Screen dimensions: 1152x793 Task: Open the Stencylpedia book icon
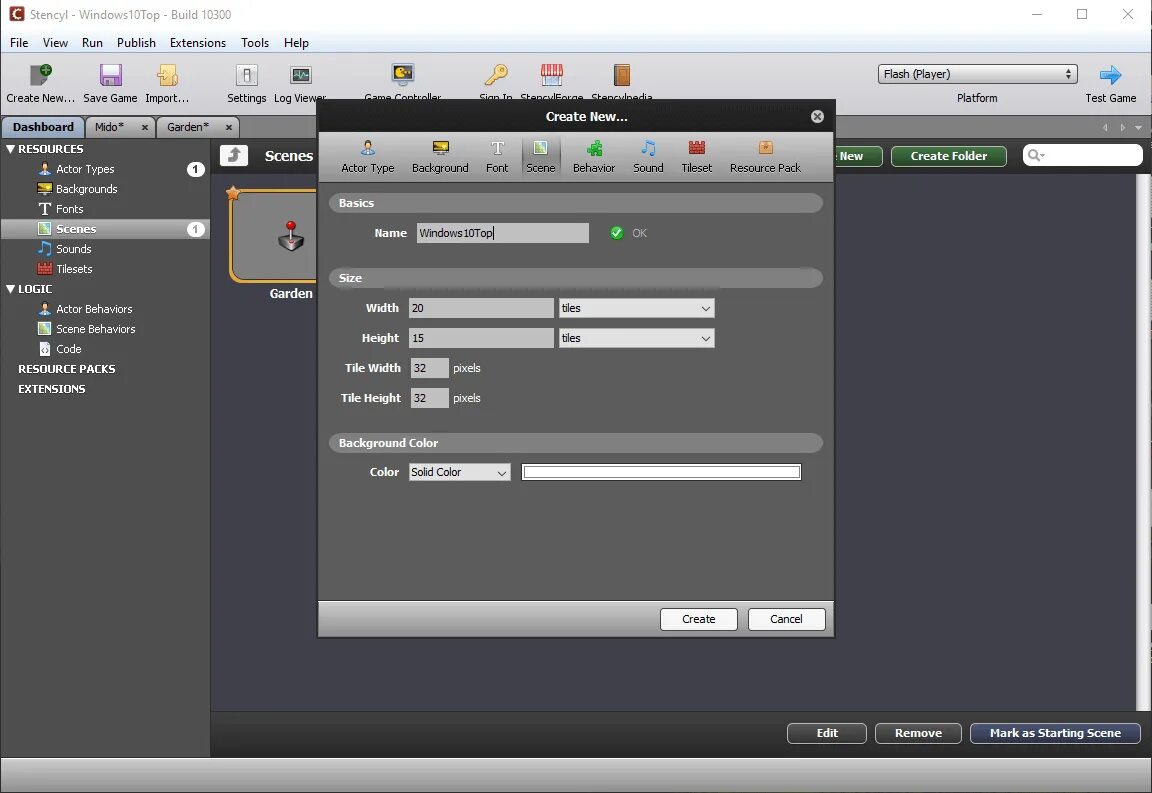point(622,74)
